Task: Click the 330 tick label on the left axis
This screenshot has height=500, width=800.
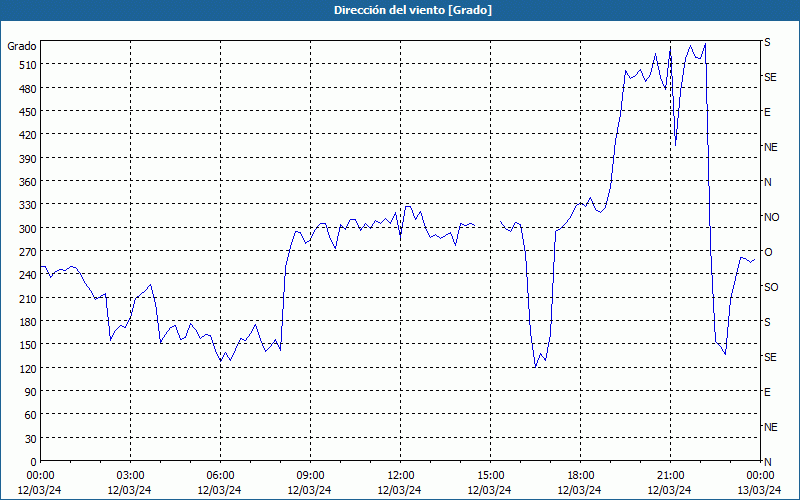Action: click(28, 205)
